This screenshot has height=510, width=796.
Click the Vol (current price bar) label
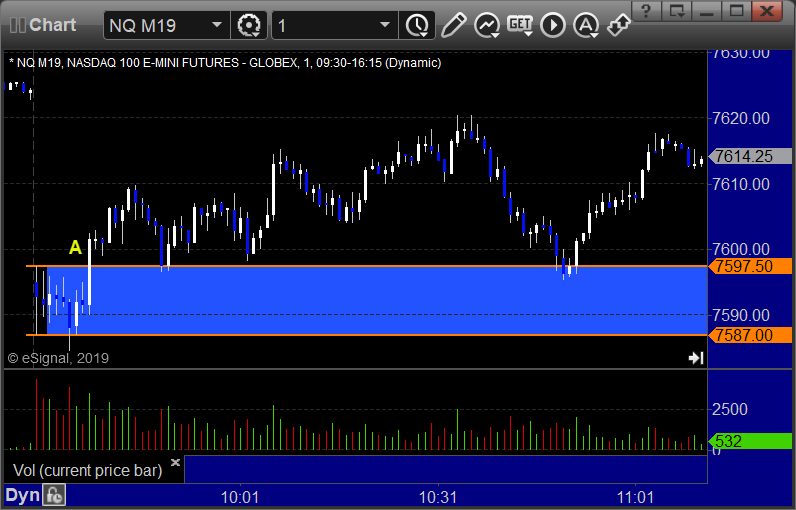pyautogui.click(x=87, y=470)
